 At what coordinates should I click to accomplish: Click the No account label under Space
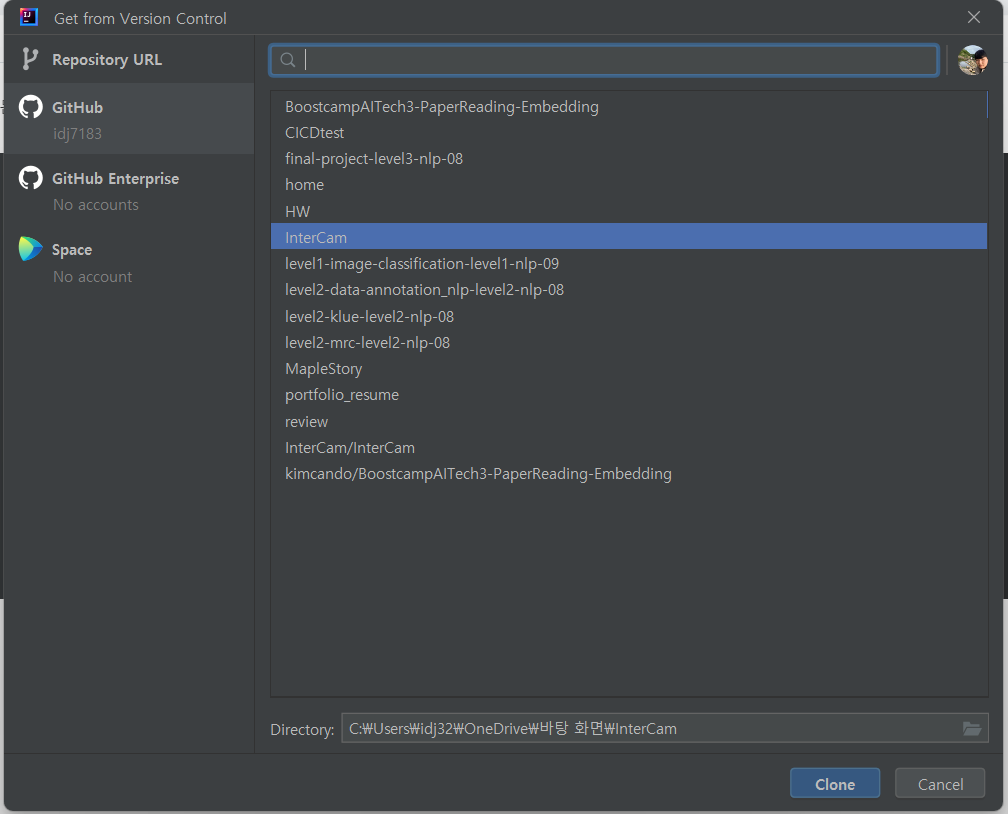(93, 276)
